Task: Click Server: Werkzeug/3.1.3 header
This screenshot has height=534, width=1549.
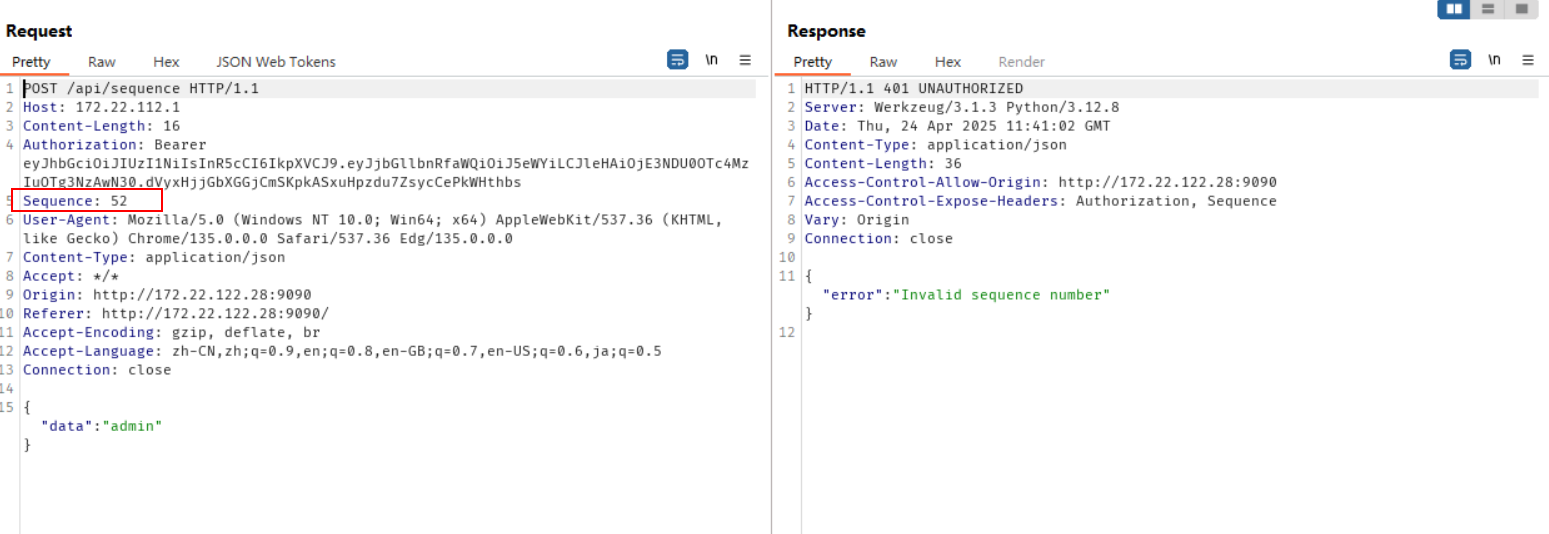Action: pos(962,107)
